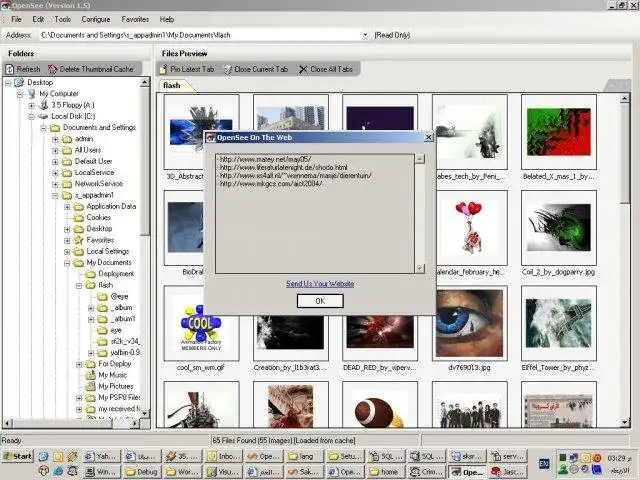Image resolution: width=640 pixels, height=480 pixels.
Task: Switch to the flash tab
Action: coord(173,85)
